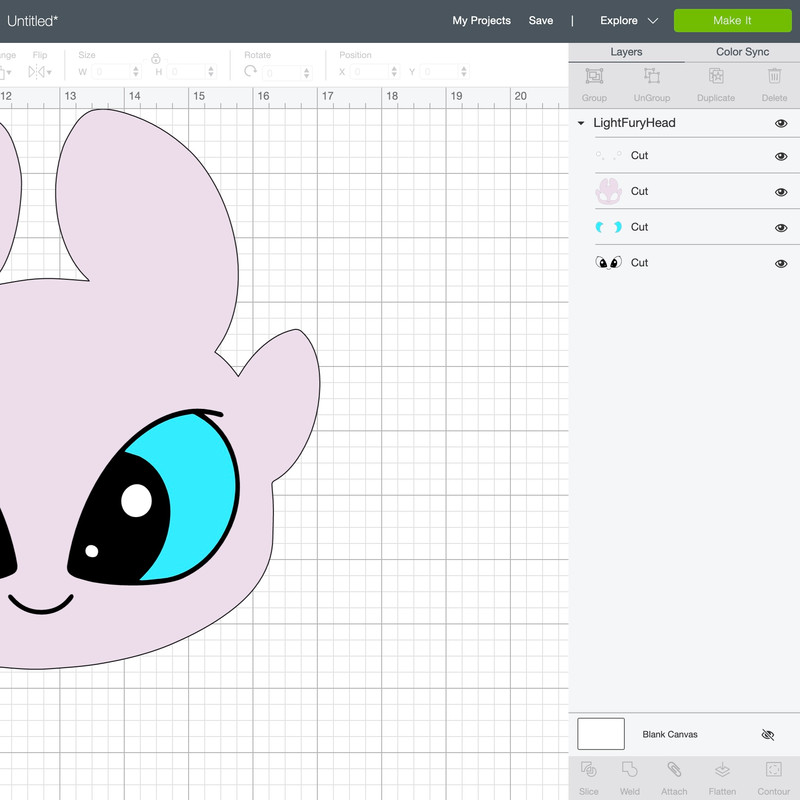Save the project
Screen dimensions: 800x800
point(542,20)
